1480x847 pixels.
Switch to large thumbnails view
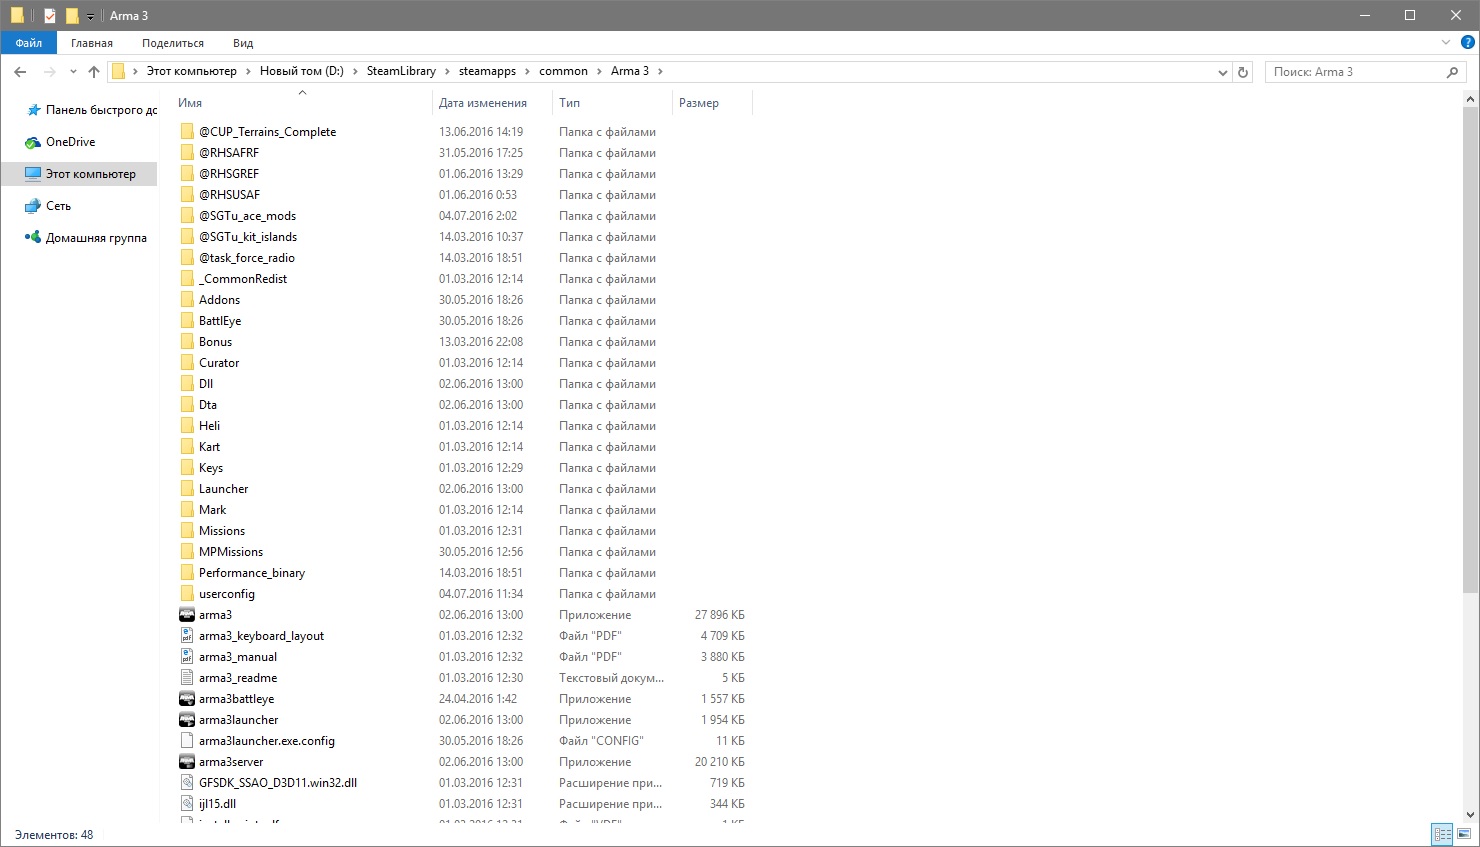1465,834
